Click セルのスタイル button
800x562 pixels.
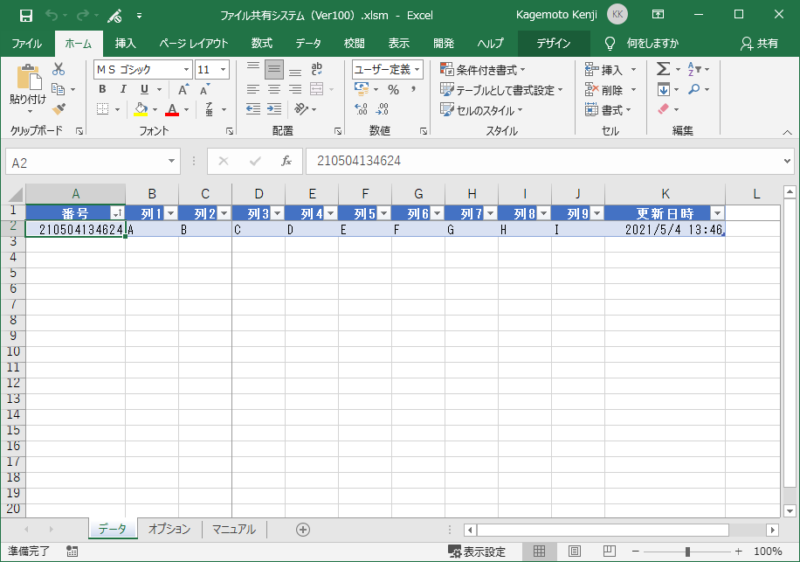click(x=481, y=110)
